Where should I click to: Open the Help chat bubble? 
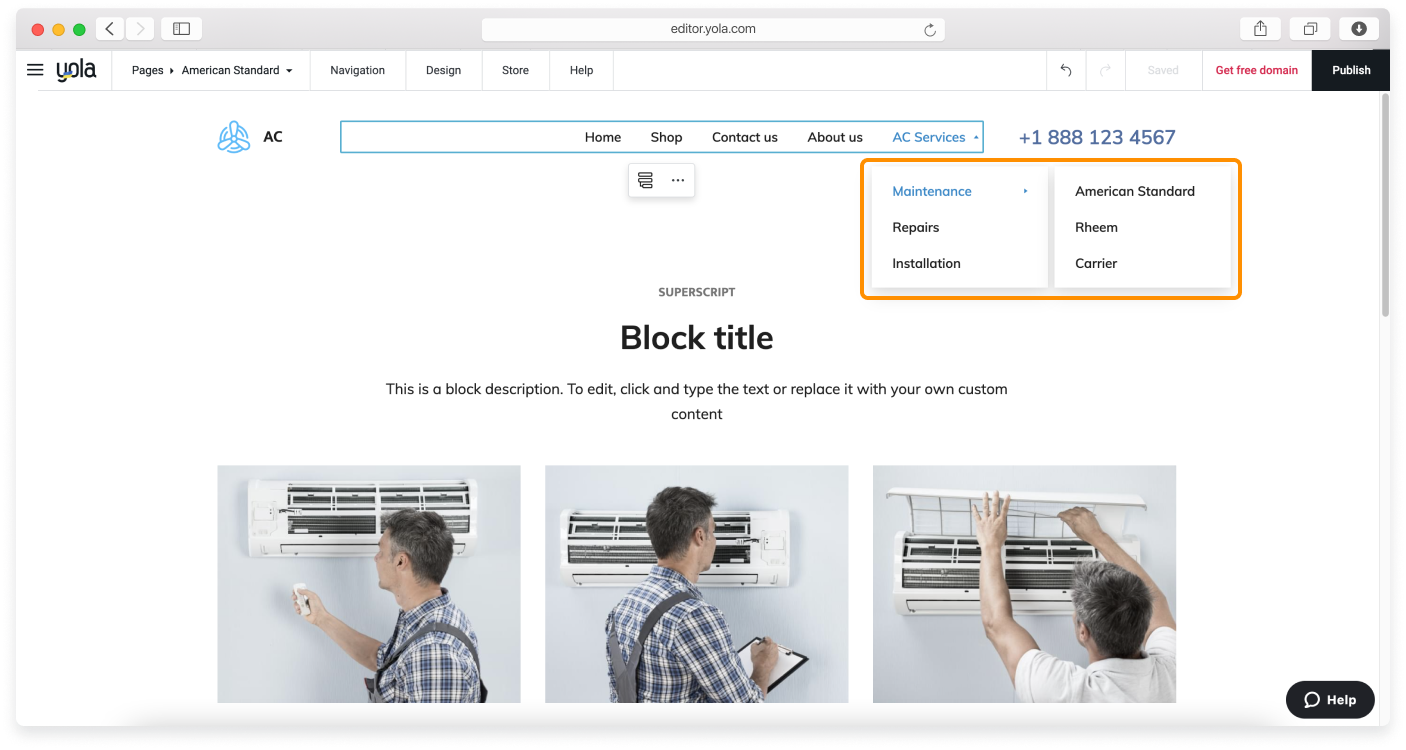point(1330,700)
